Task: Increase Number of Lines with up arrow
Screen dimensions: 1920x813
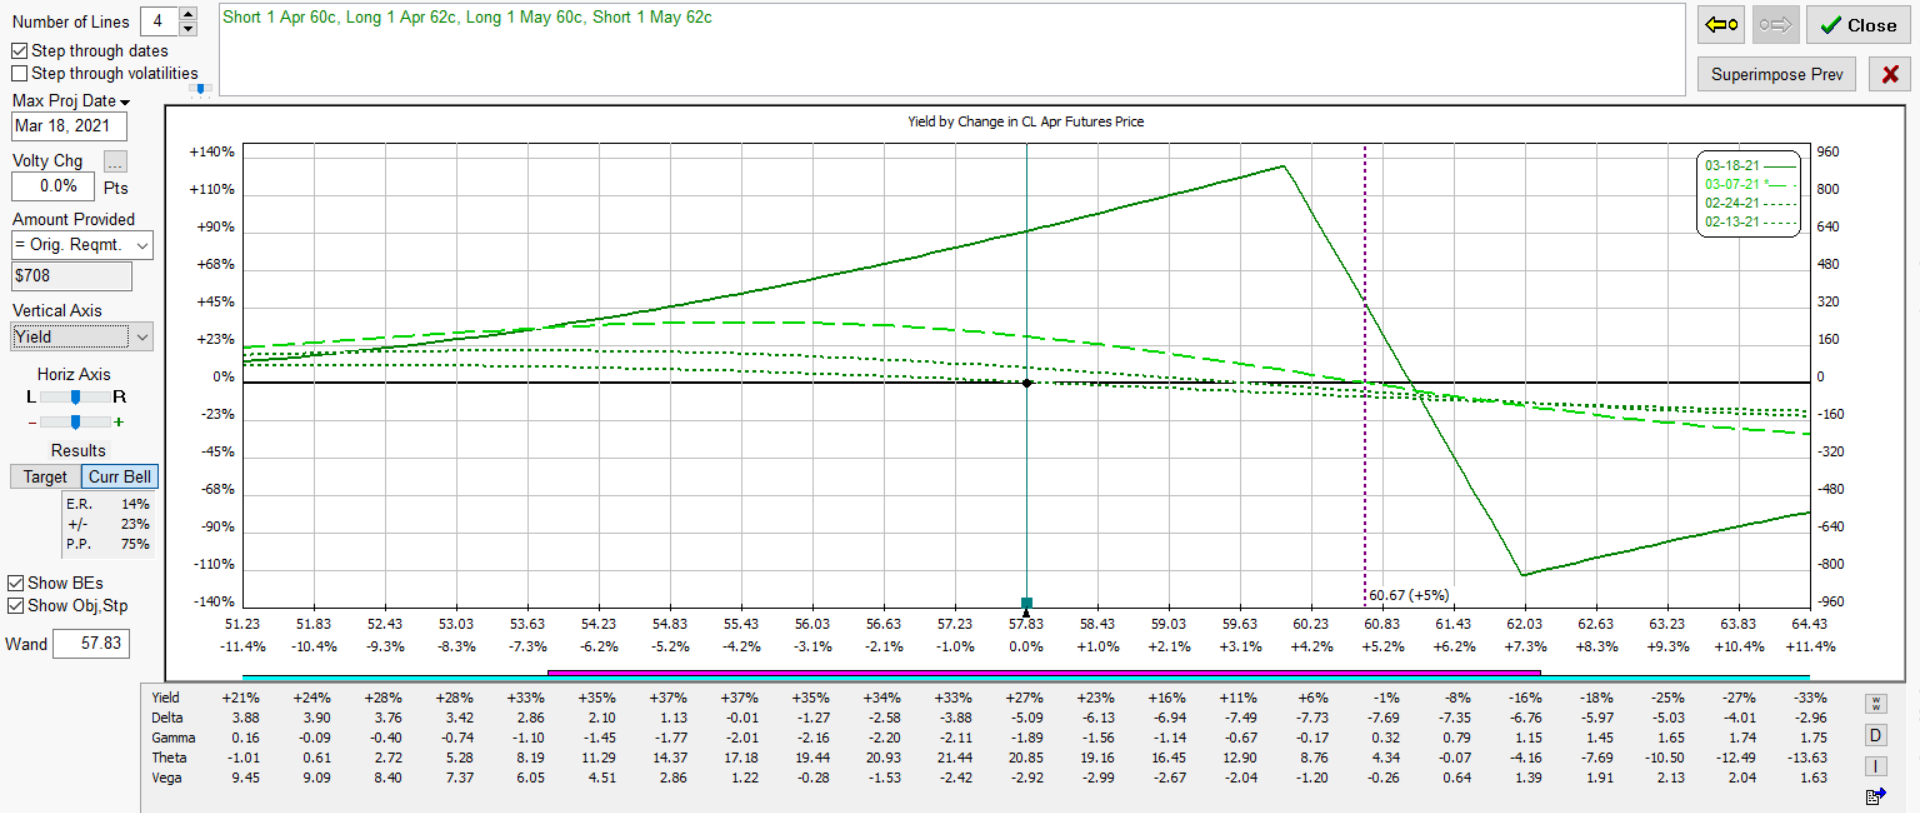Action: pyautogui.click(x=188, y=14)
